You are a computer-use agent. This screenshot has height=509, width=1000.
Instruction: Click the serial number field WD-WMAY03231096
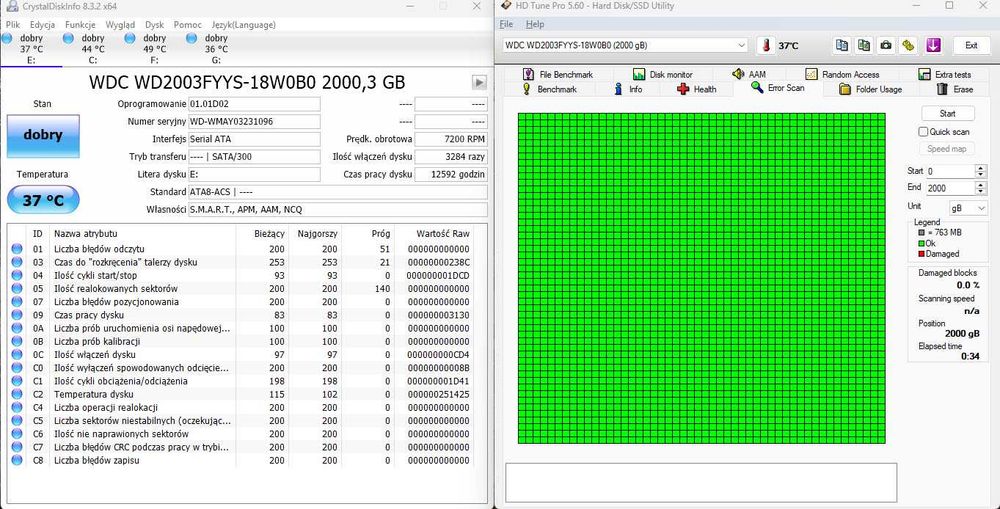coord(254,122)
